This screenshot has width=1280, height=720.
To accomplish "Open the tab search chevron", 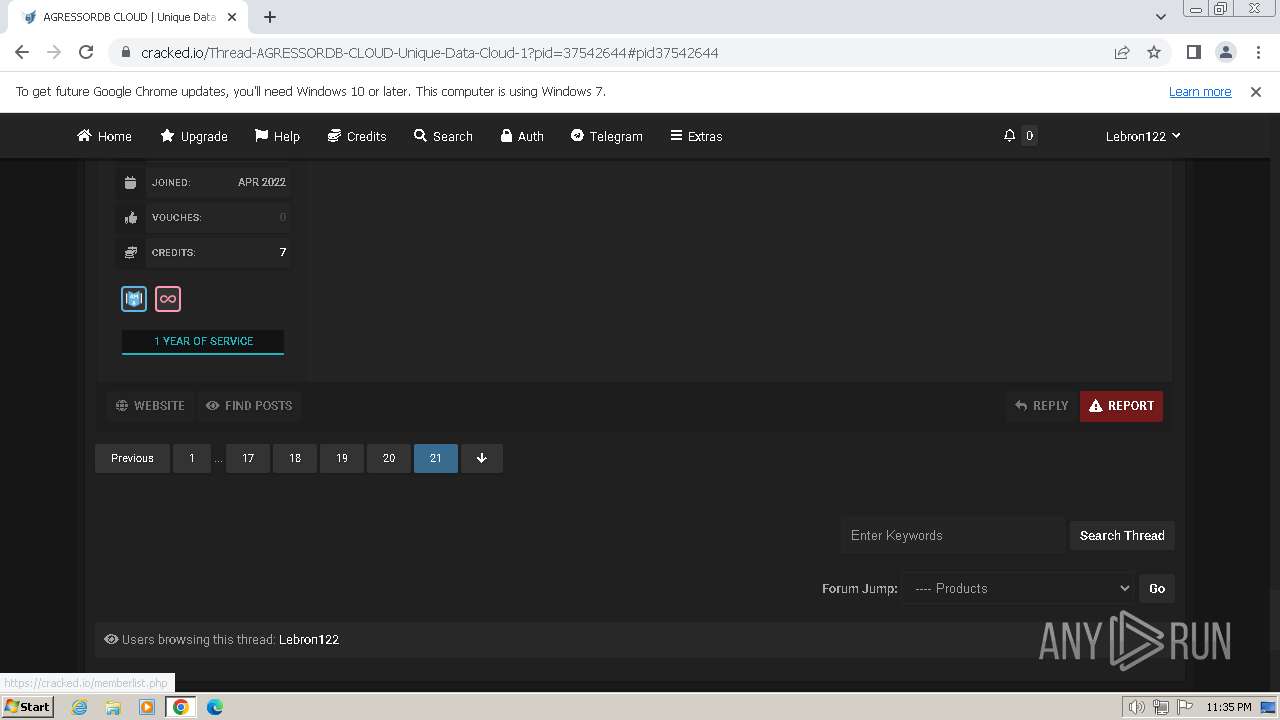I will (1161, 17).
